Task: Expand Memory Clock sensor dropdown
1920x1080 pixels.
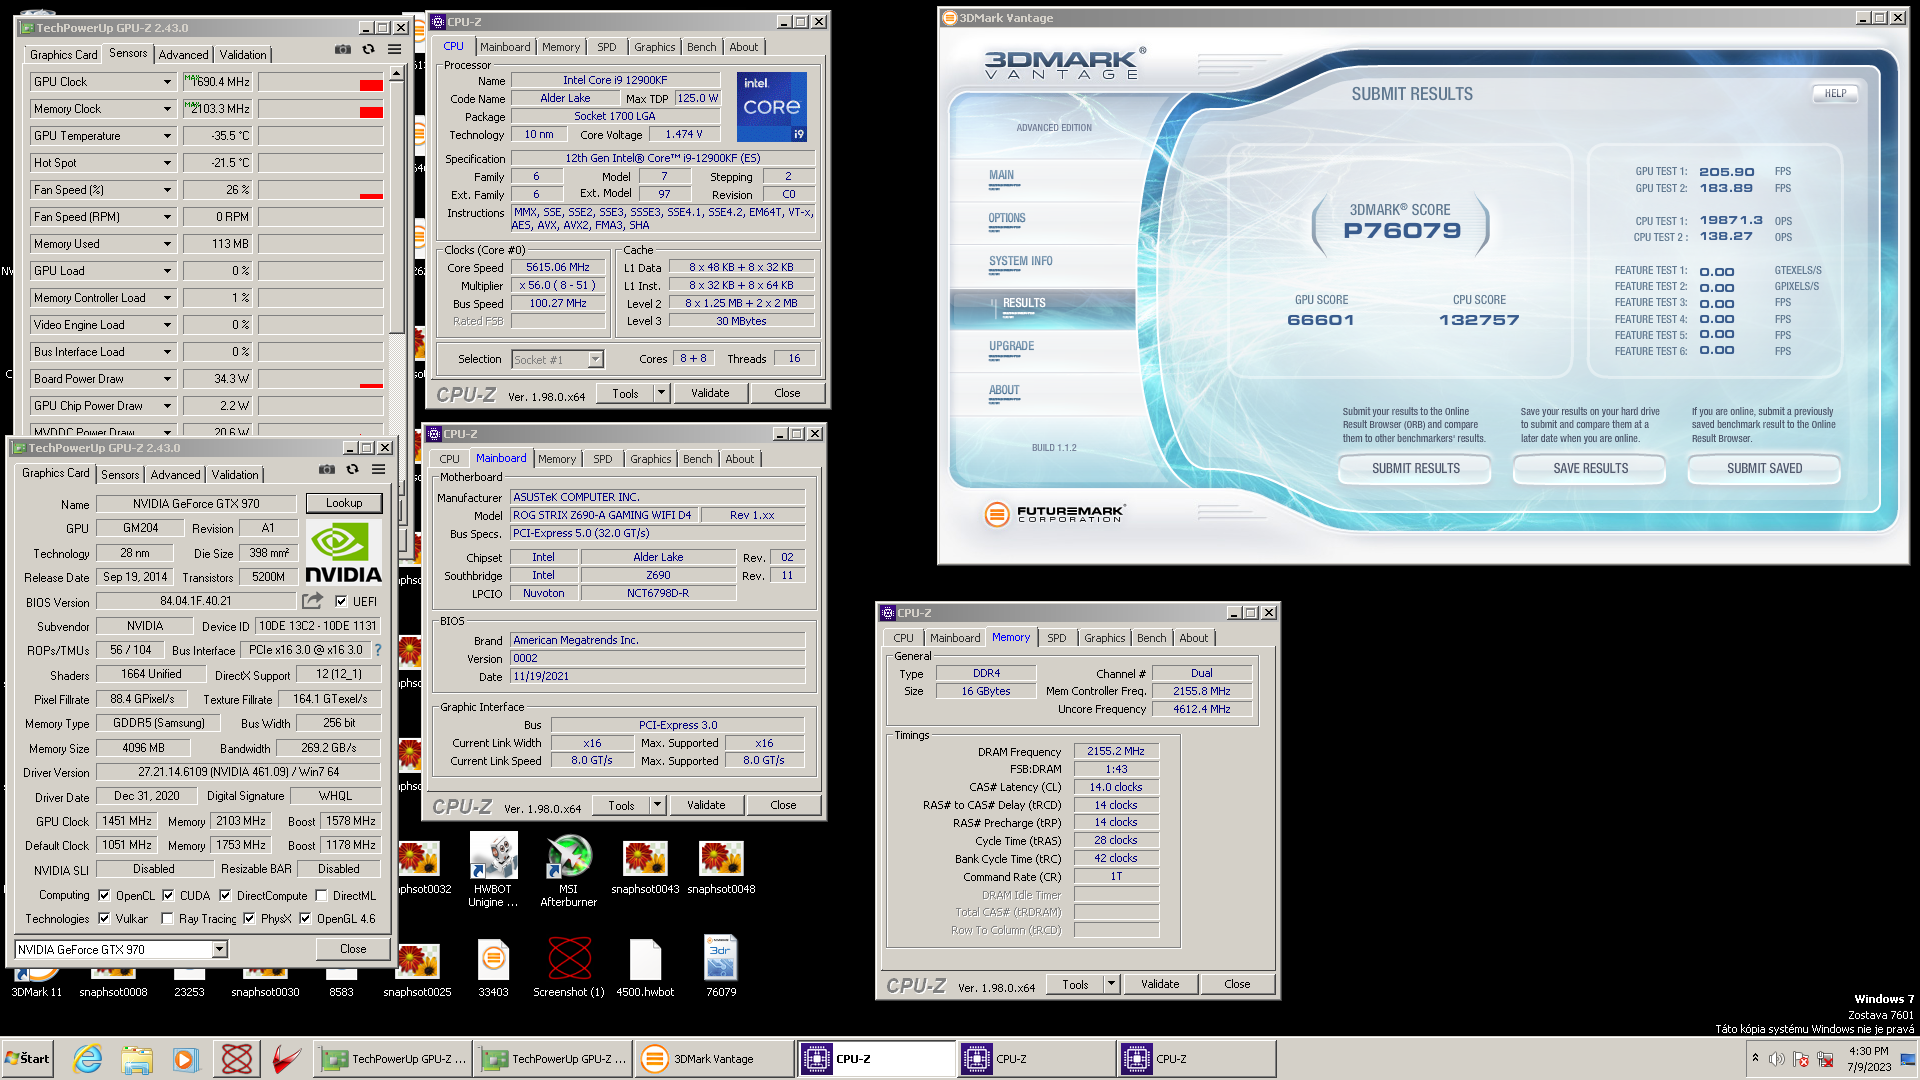Action: point(167,109)
